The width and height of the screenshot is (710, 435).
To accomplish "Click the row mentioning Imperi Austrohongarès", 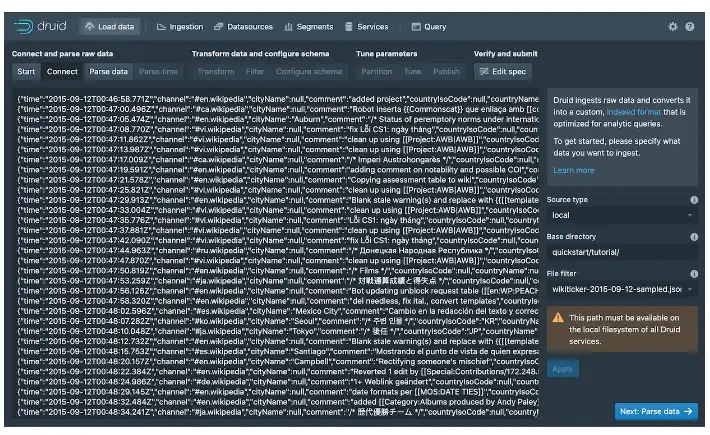I will pyautogui.click(x=278, y=159).
